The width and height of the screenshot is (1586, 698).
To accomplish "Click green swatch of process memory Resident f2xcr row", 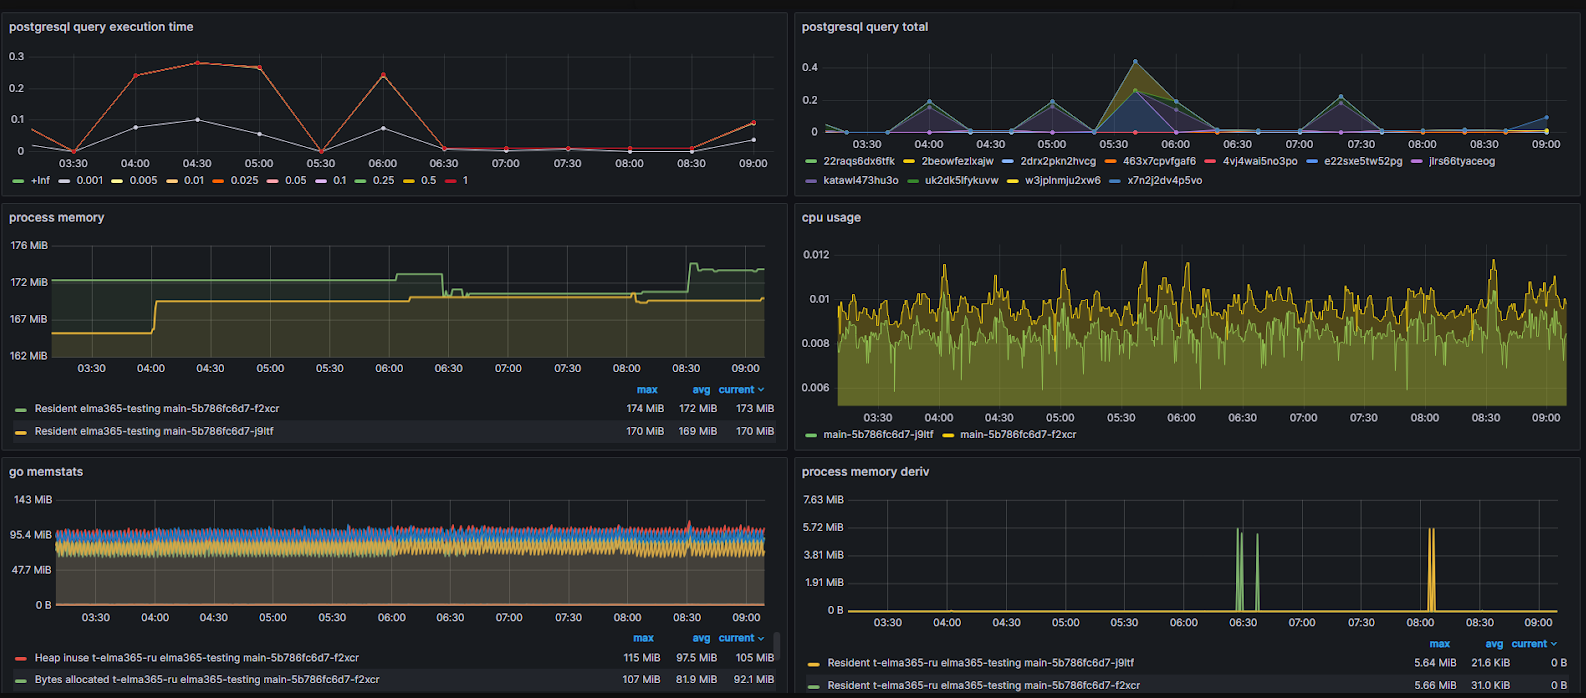I will pos(21,409).
